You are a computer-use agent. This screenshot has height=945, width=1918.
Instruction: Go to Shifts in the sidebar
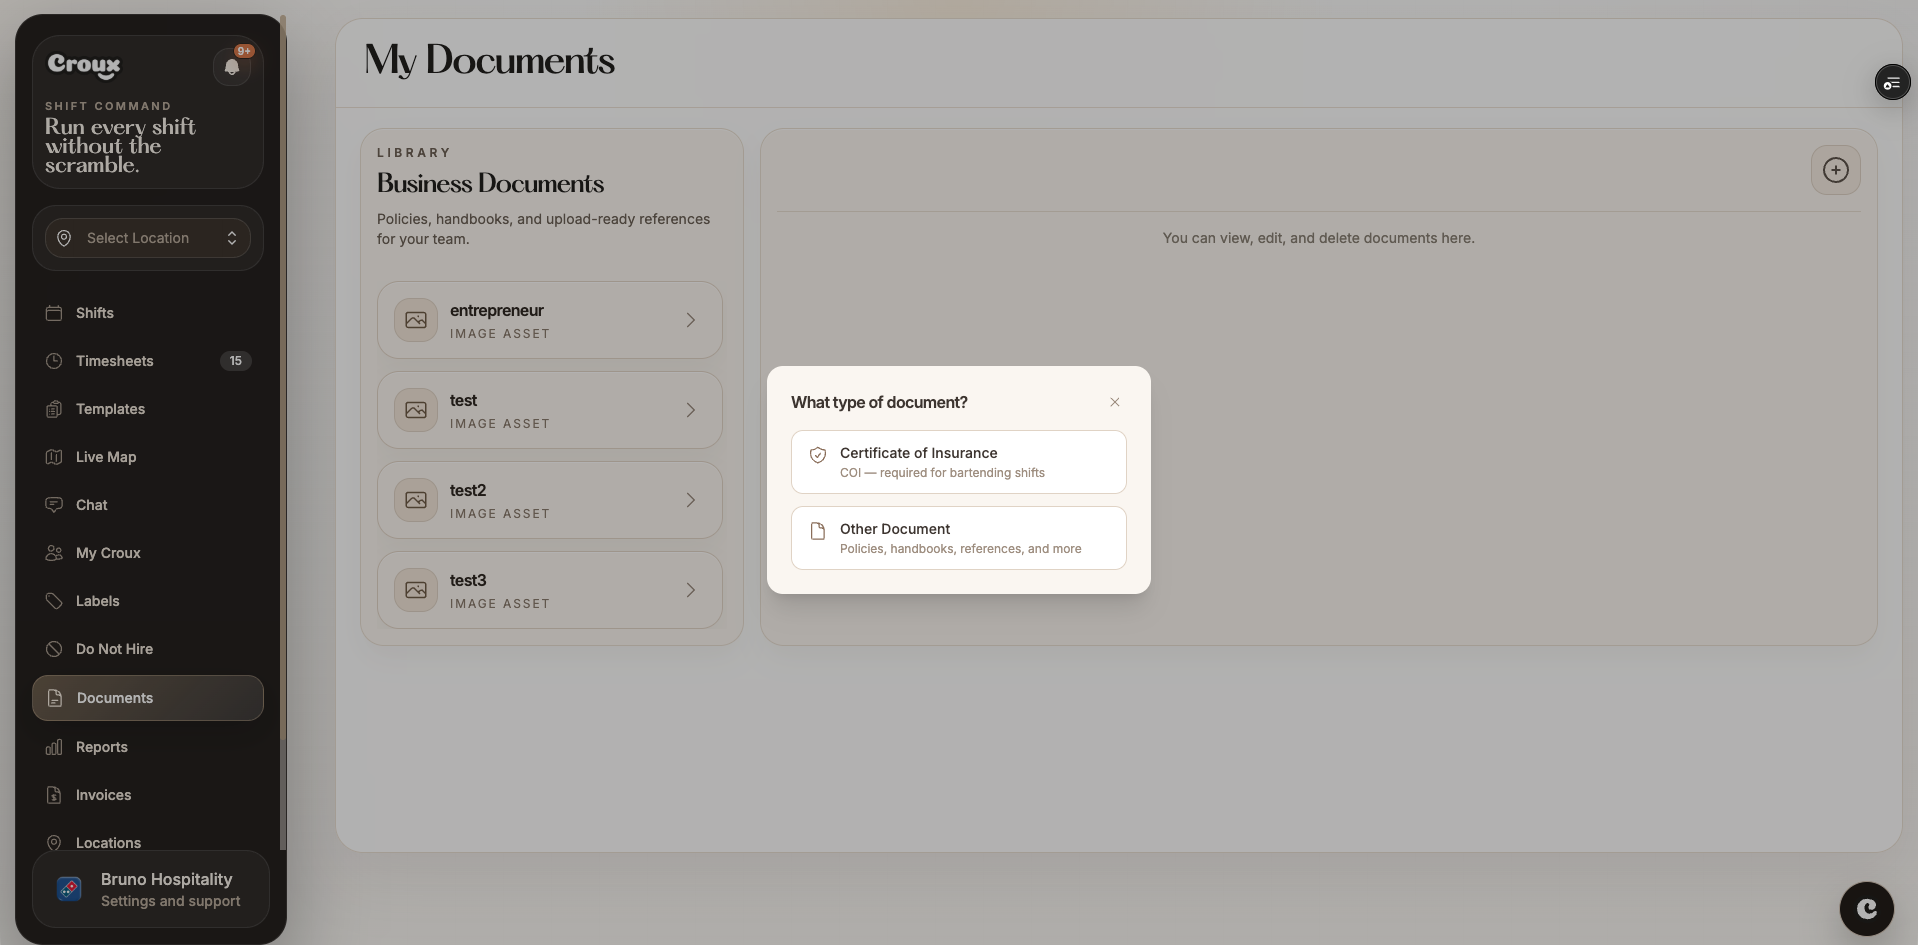click(x=148, y=313)
